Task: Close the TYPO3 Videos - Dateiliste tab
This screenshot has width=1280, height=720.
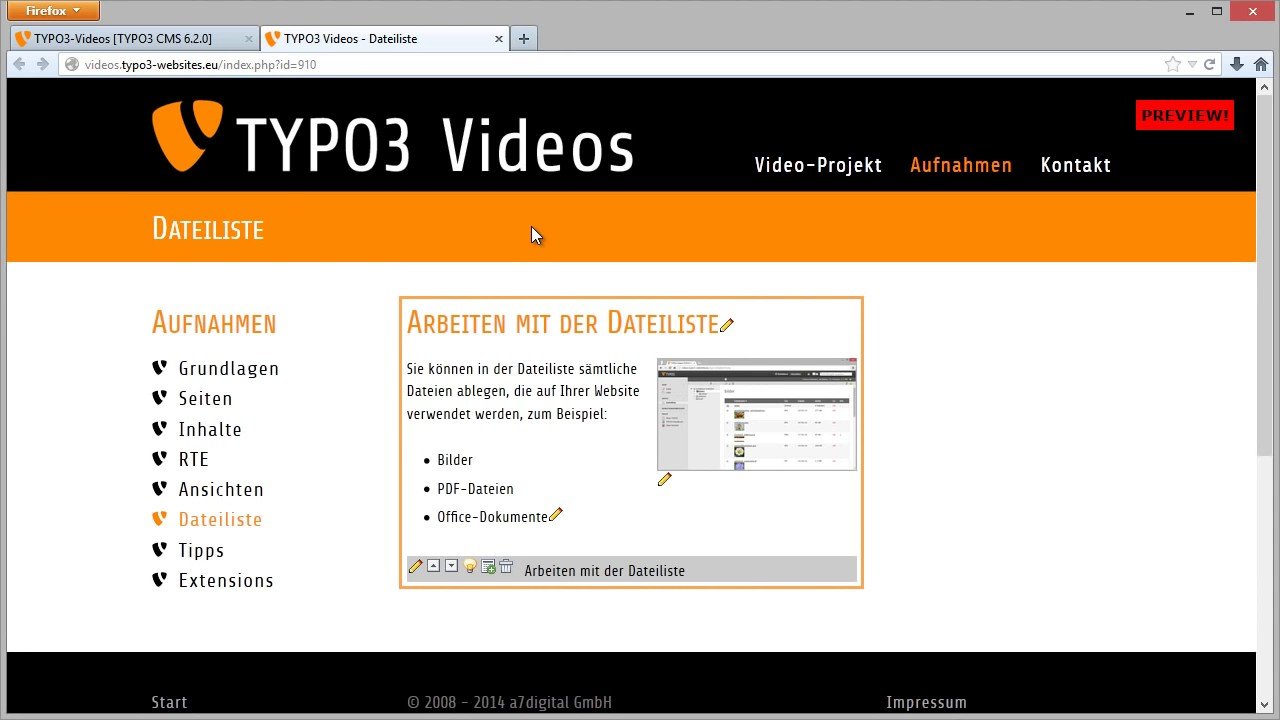Action: (x=499, y=39)
